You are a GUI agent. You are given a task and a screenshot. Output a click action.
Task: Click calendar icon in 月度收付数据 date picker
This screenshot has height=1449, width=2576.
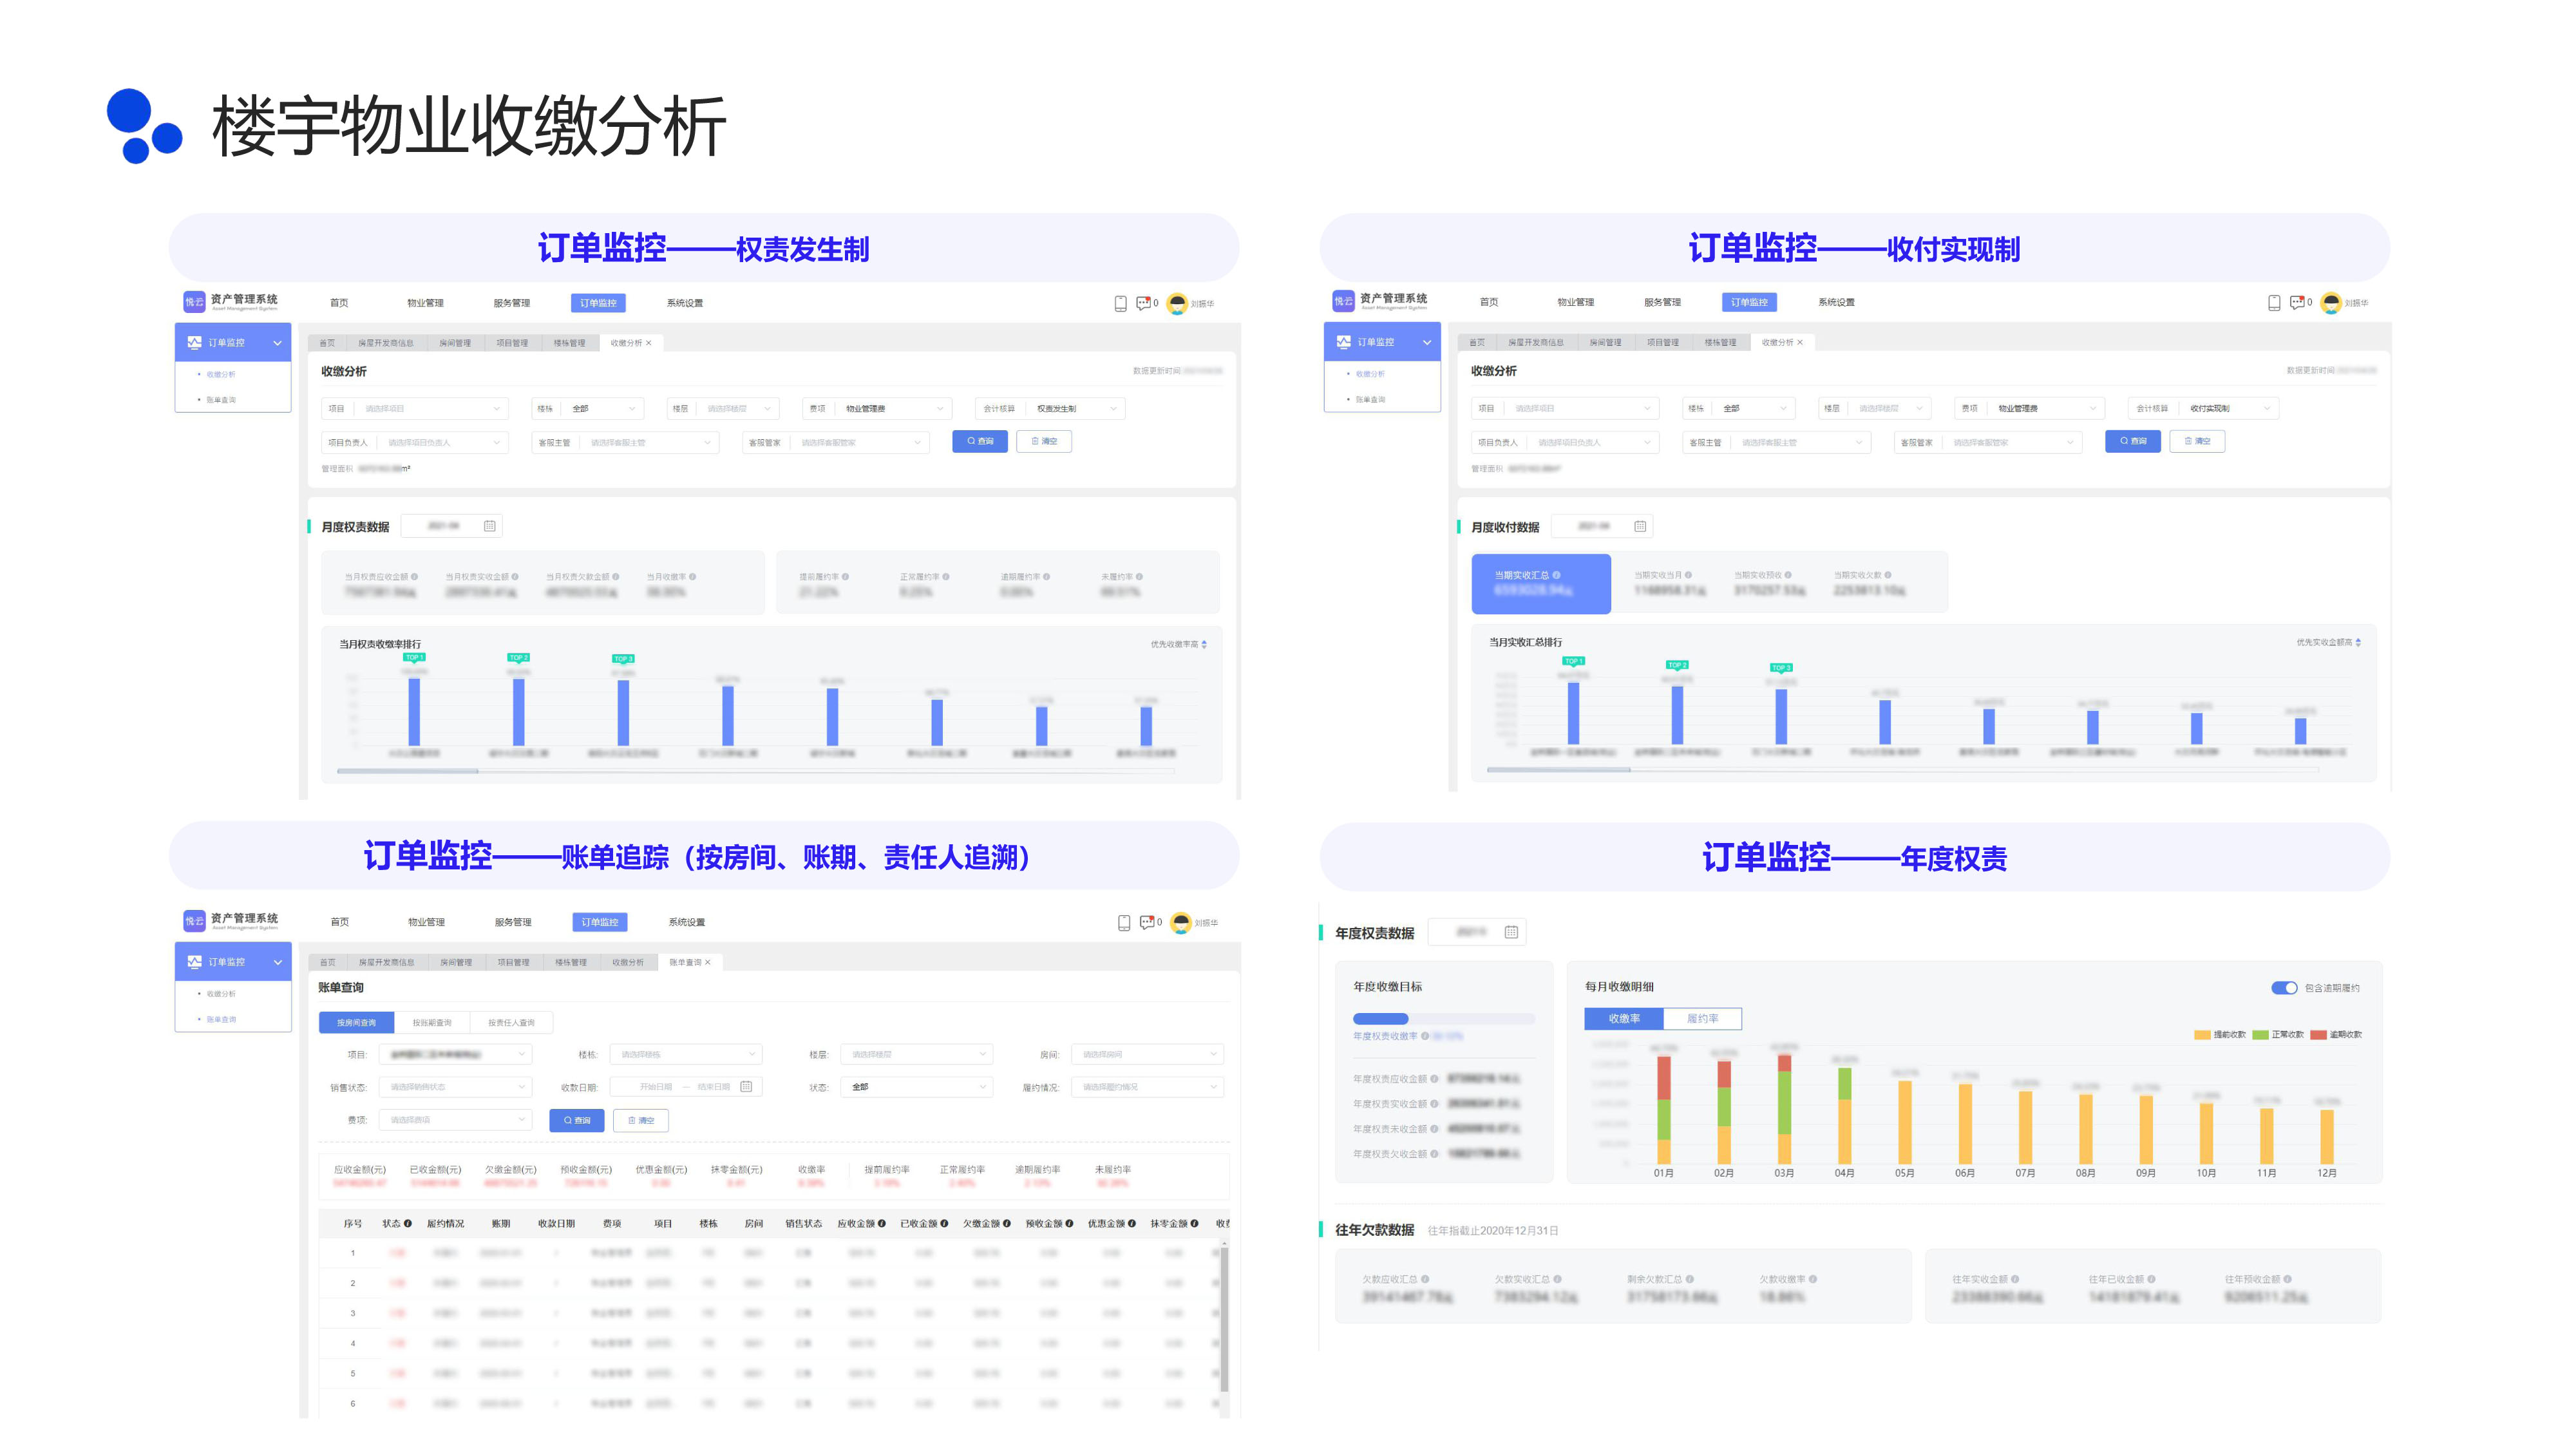point(1640,526)
